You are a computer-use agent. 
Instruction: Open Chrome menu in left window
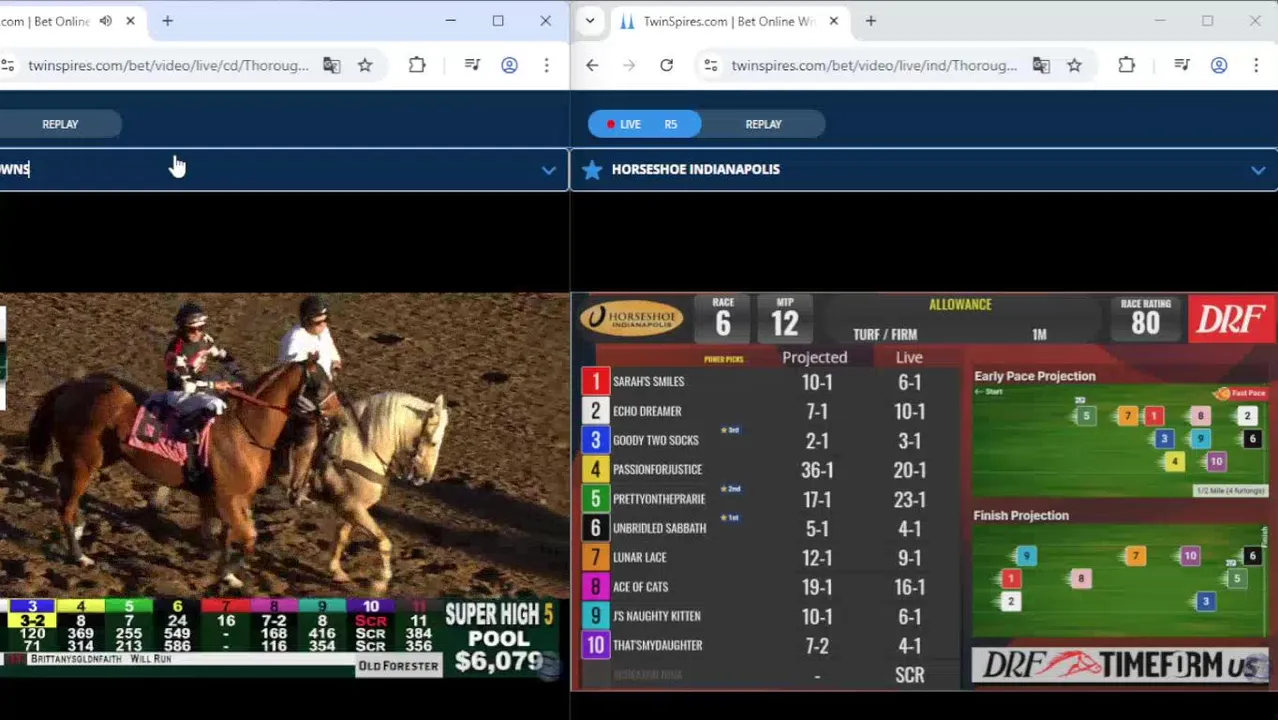[546, 65]
